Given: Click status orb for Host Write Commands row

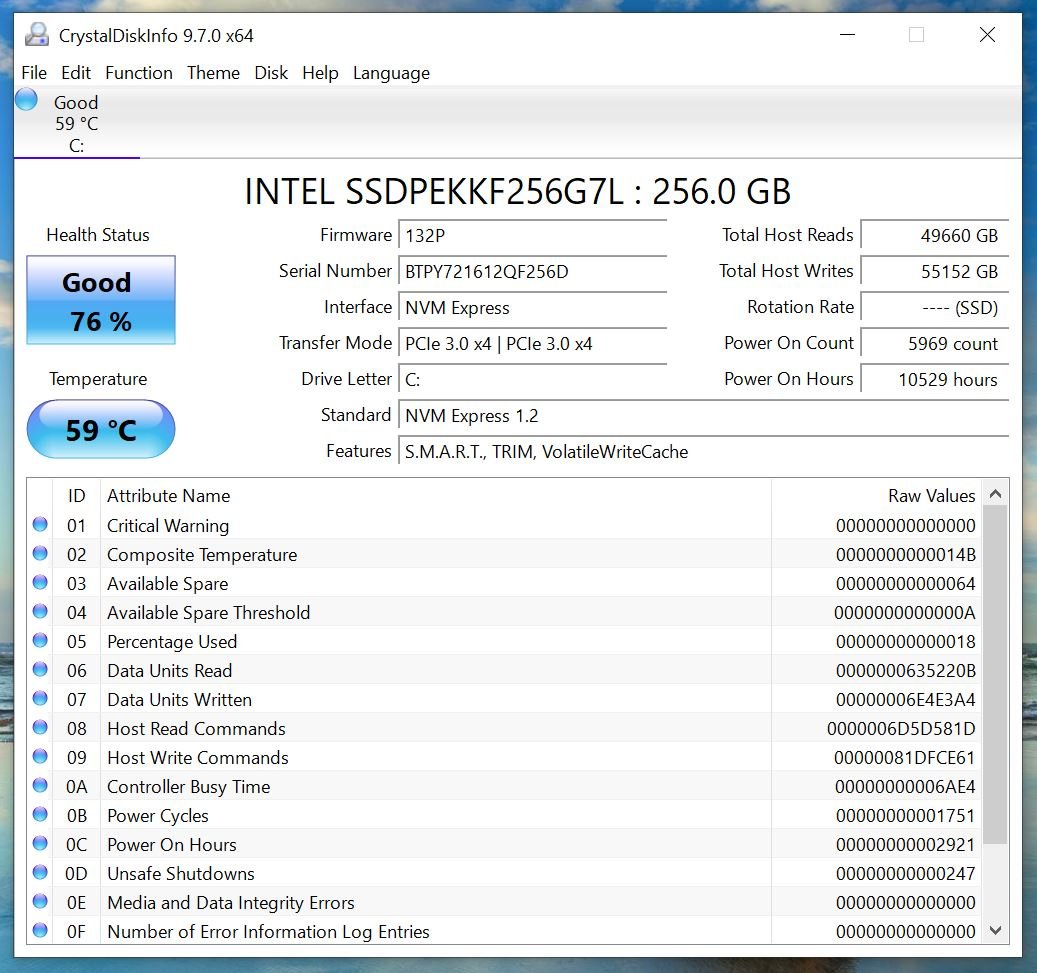Looking at the screenshot, I should coord(40,757).
